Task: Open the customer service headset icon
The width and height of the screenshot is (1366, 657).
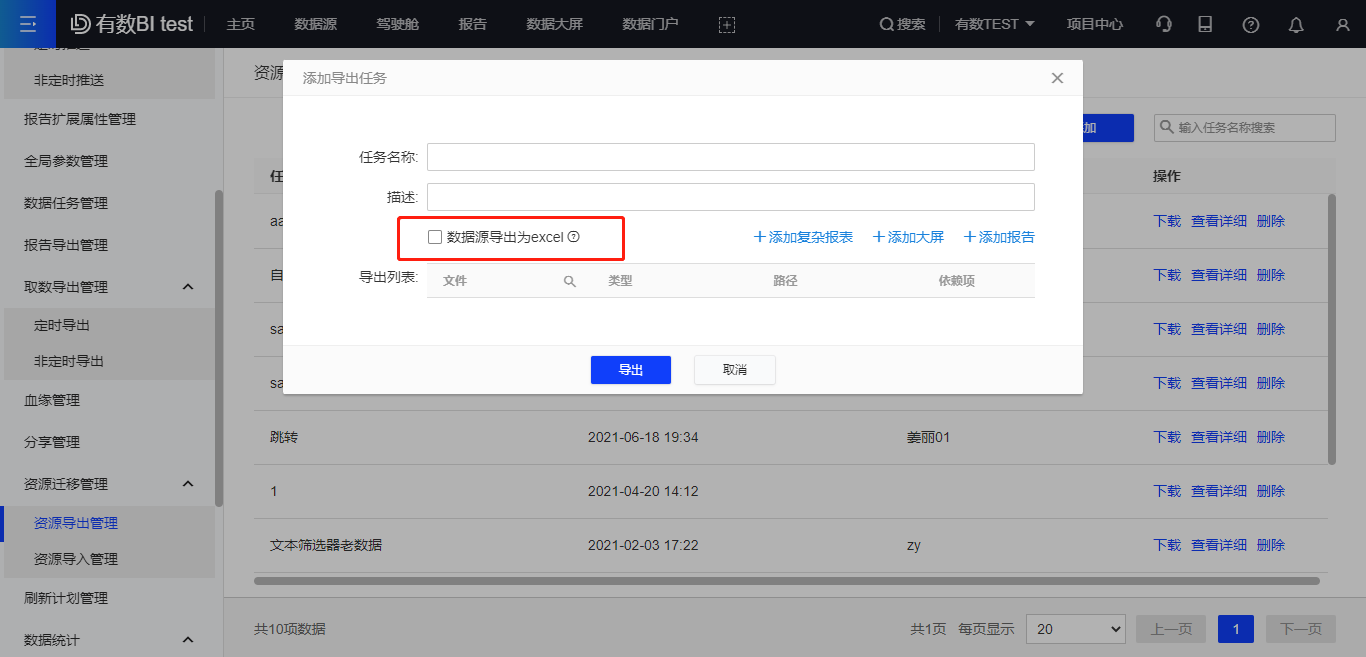Action: [x=1164, y=24]
